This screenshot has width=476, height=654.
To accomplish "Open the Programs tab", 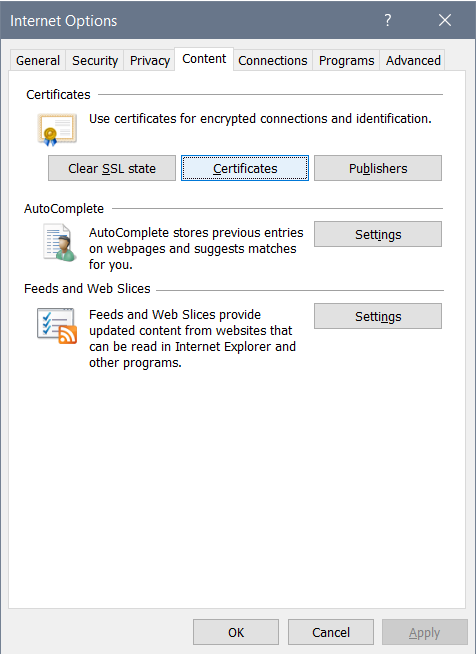I will pyautogui.click(x=346, y=60).
